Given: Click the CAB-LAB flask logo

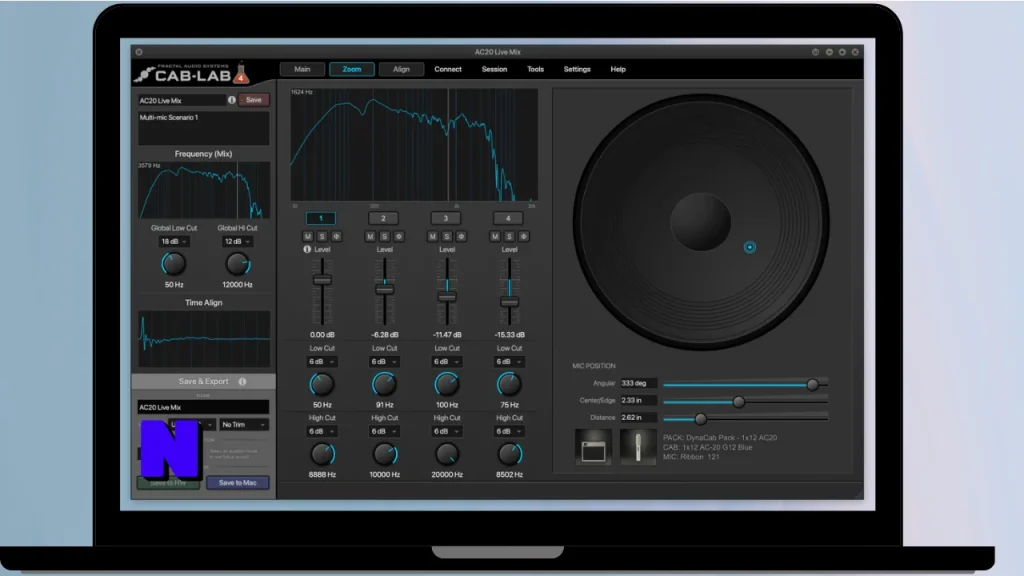Looking at the screenshot, I should [241, 74].
